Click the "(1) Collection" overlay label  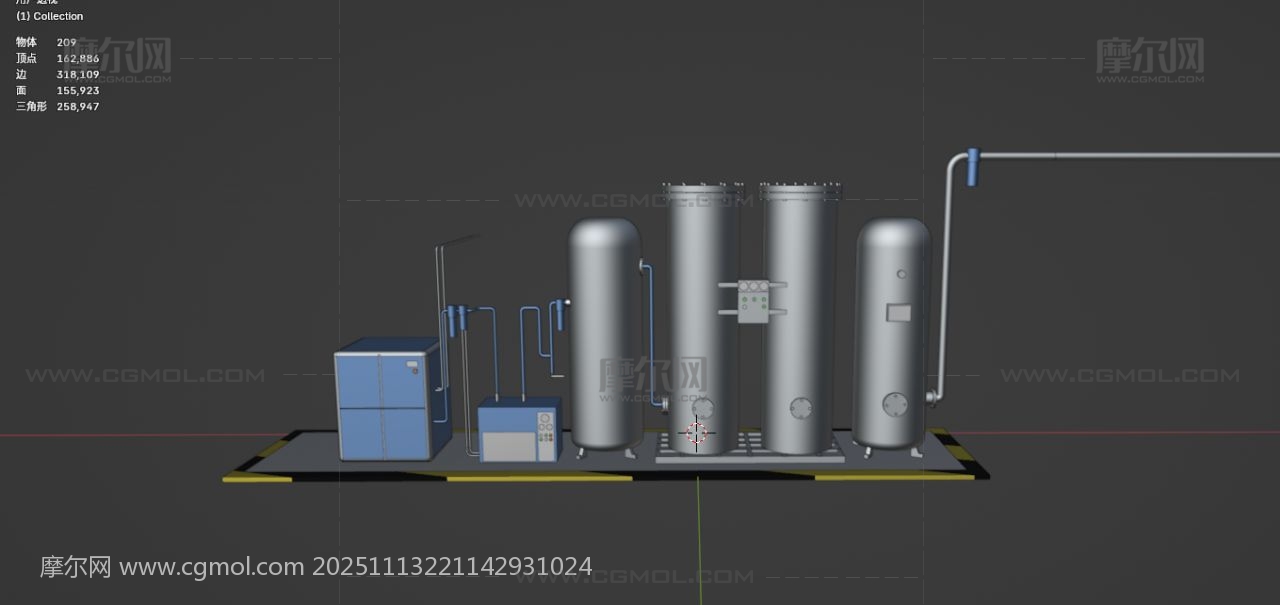(x=50, y=16)
